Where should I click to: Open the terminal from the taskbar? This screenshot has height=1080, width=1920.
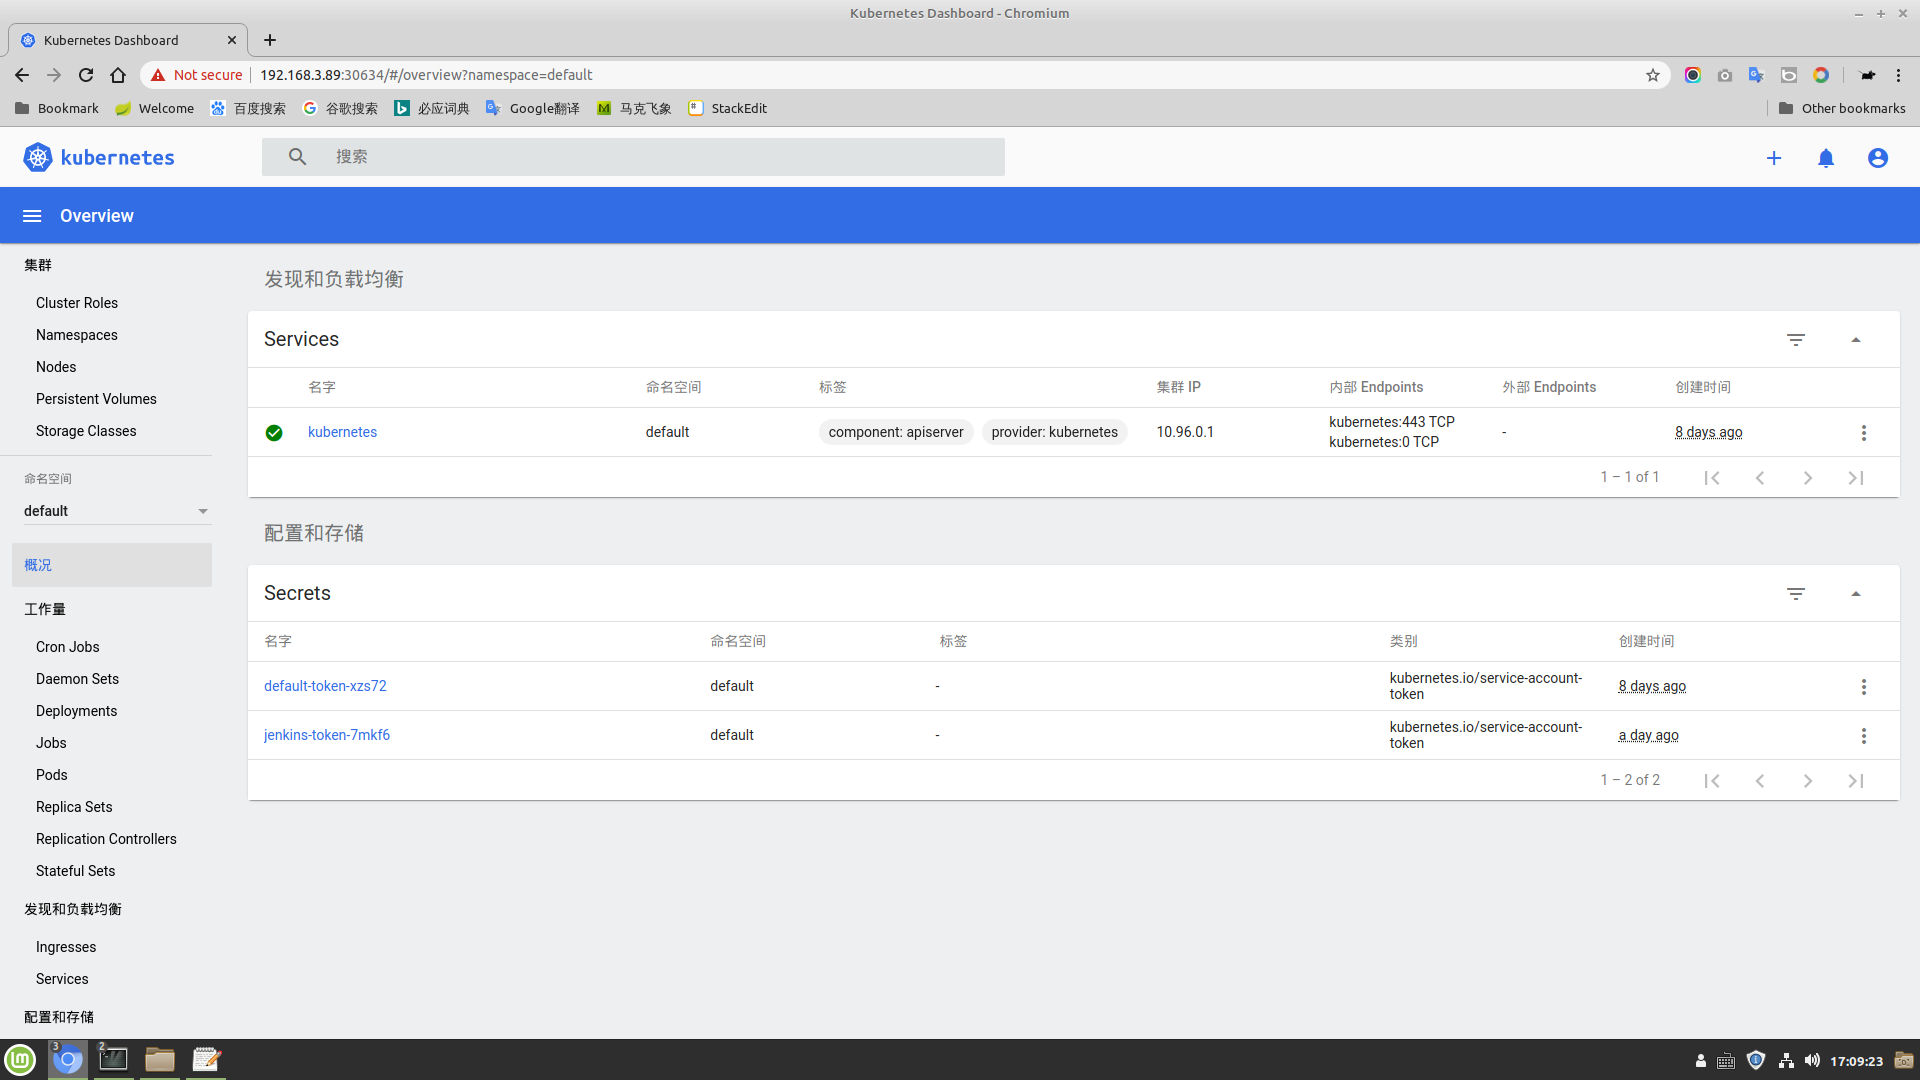113,1060
